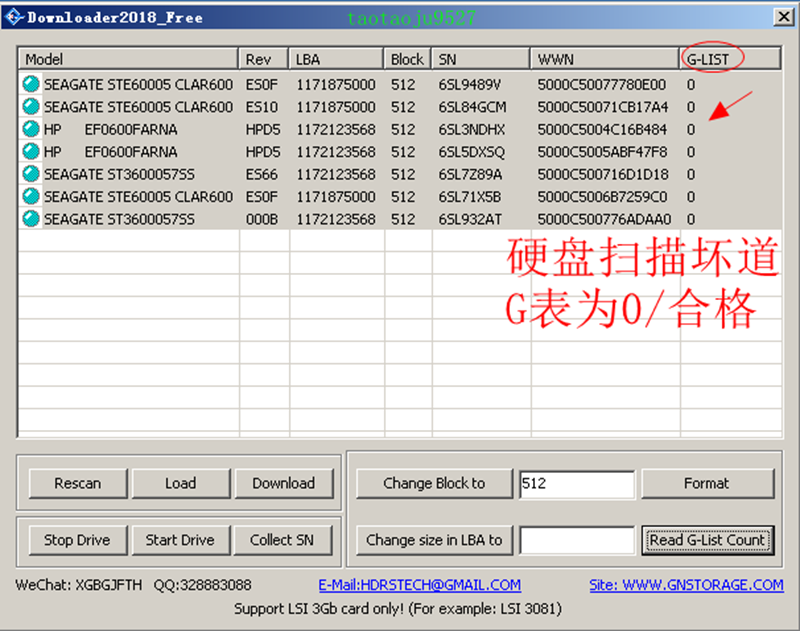The image size is (800, 631).
Task: Click the LBA value 1172123568 for SN 6SL932AT
Action: tap(336, 219)
